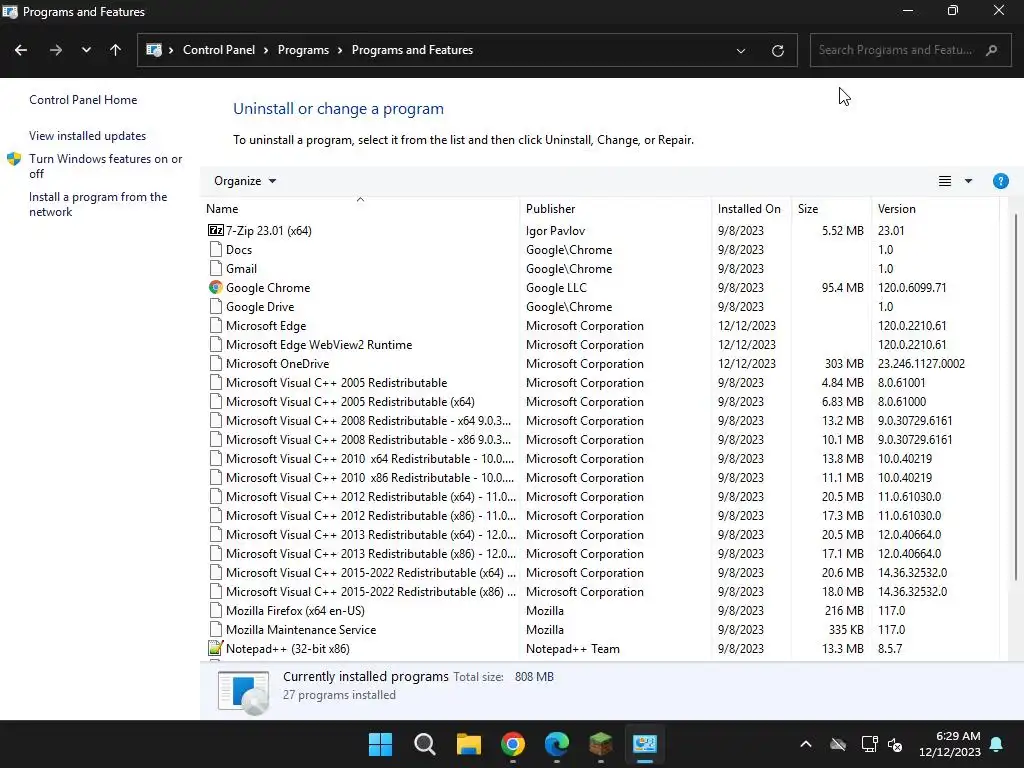Click version 120.0.6099.71 cell

pyautogui.click(x=912, y=287)
